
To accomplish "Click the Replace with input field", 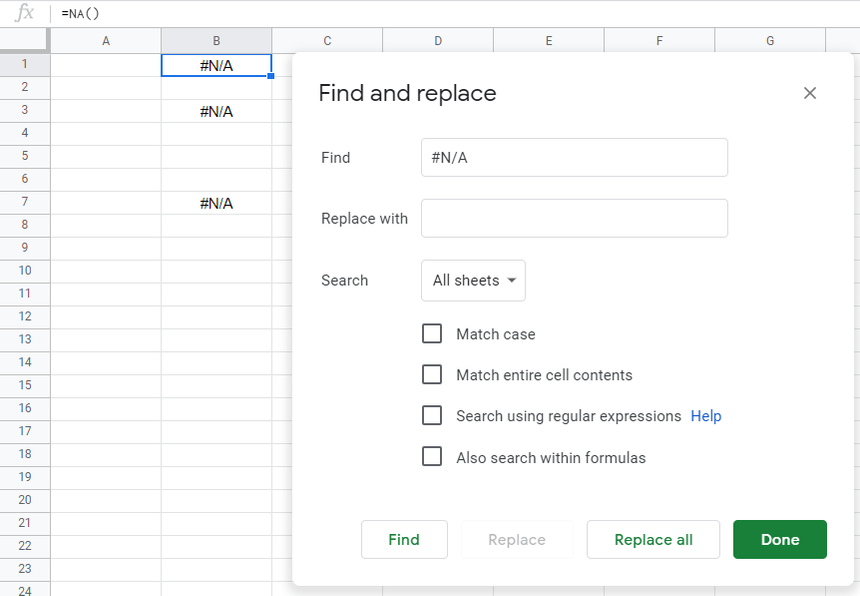I will (574, 218).
